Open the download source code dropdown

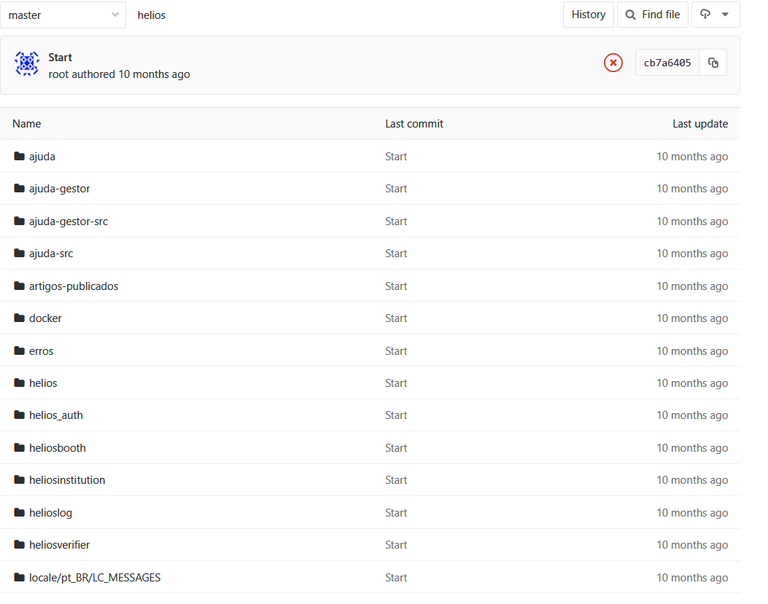point(715,15)
